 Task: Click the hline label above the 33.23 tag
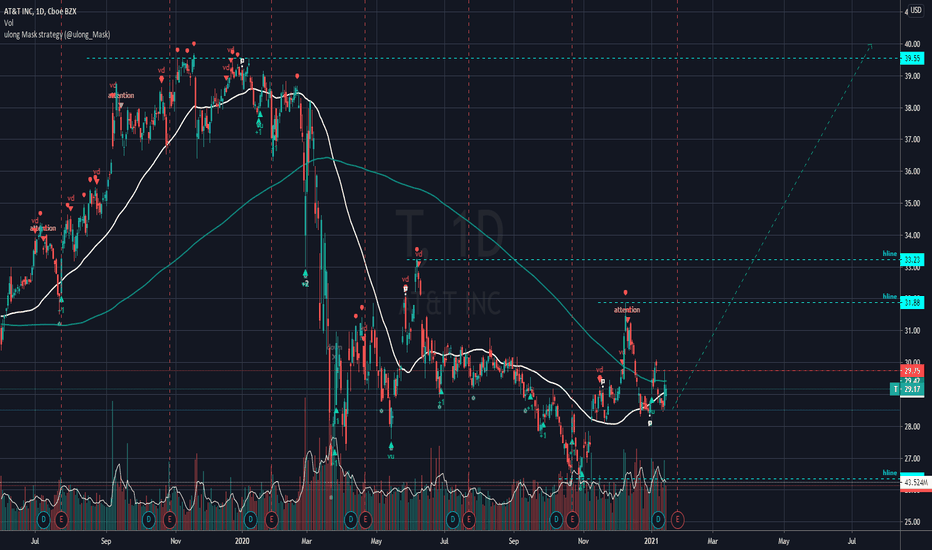890,254
